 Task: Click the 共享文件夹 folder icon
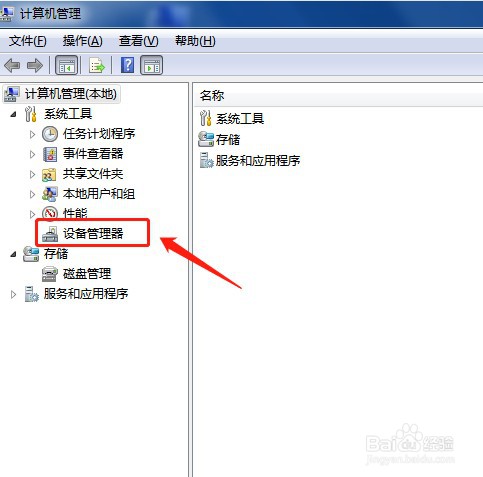coord(49,174)
